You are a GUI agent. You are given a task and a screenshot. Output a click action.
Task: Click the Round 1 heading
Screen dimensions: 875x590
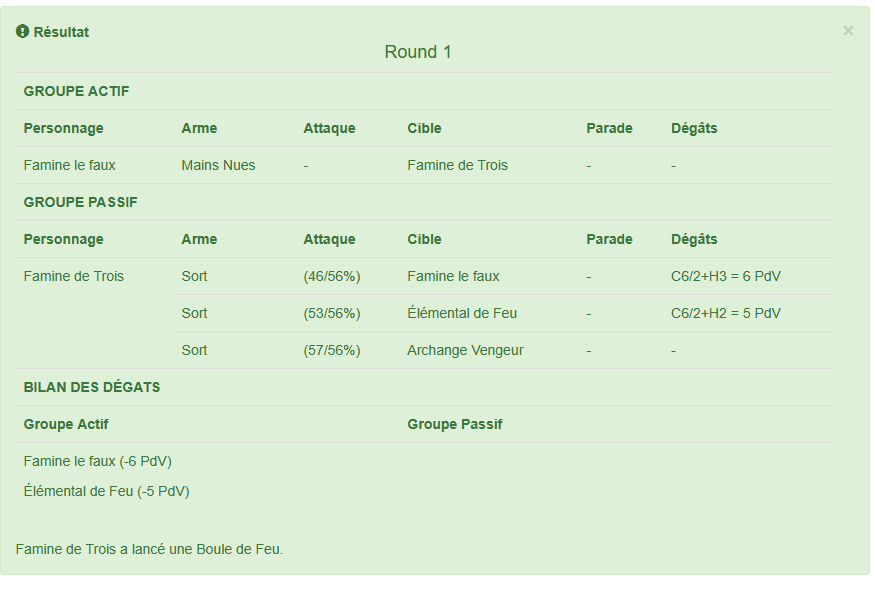coord(418,52)
